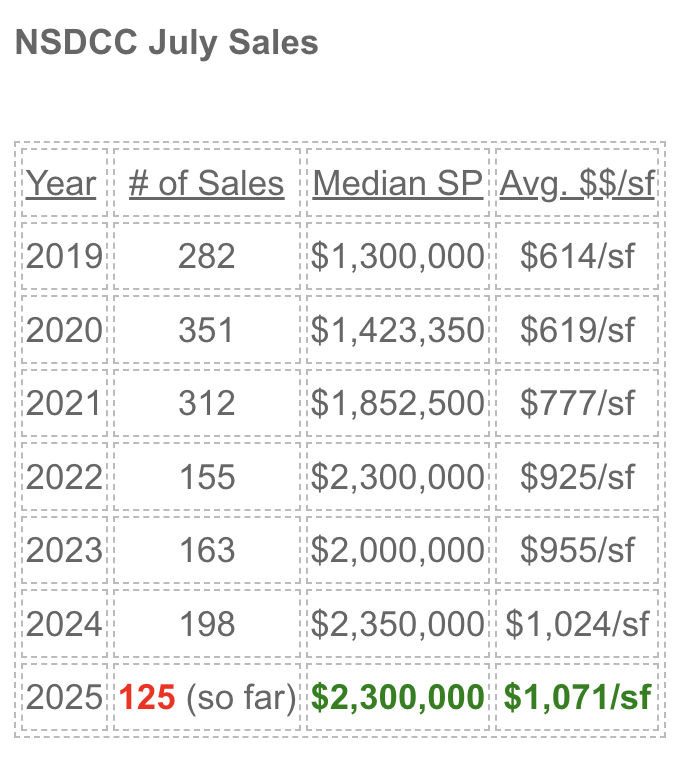Click the Median SP column header
The image size is (698, 770).
(398, 183)
